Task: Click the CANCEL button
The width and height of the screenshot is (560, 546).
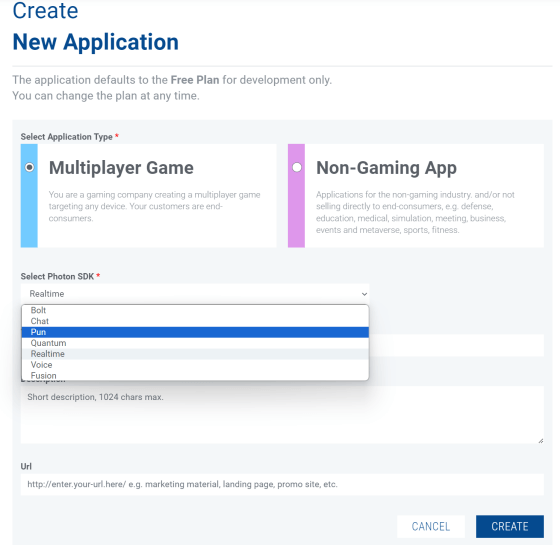Action: coord(431,526)
